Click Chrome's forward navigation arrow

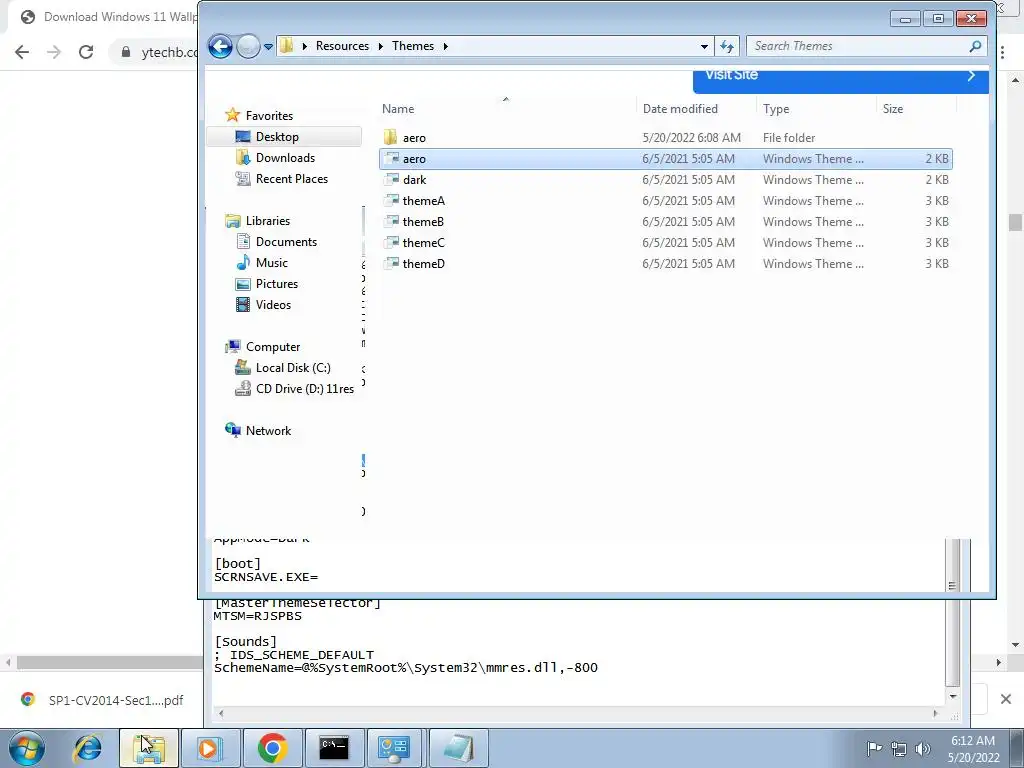(54, 52)
